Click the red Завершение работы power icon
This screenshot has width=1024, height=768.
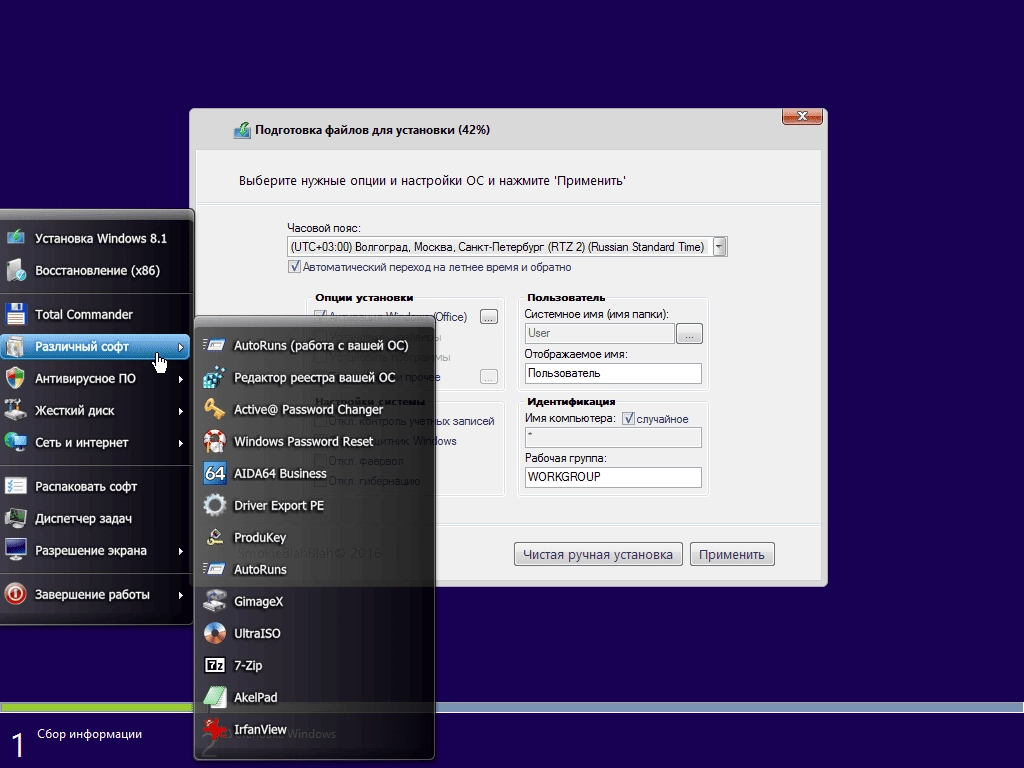[x=16, y=594]
